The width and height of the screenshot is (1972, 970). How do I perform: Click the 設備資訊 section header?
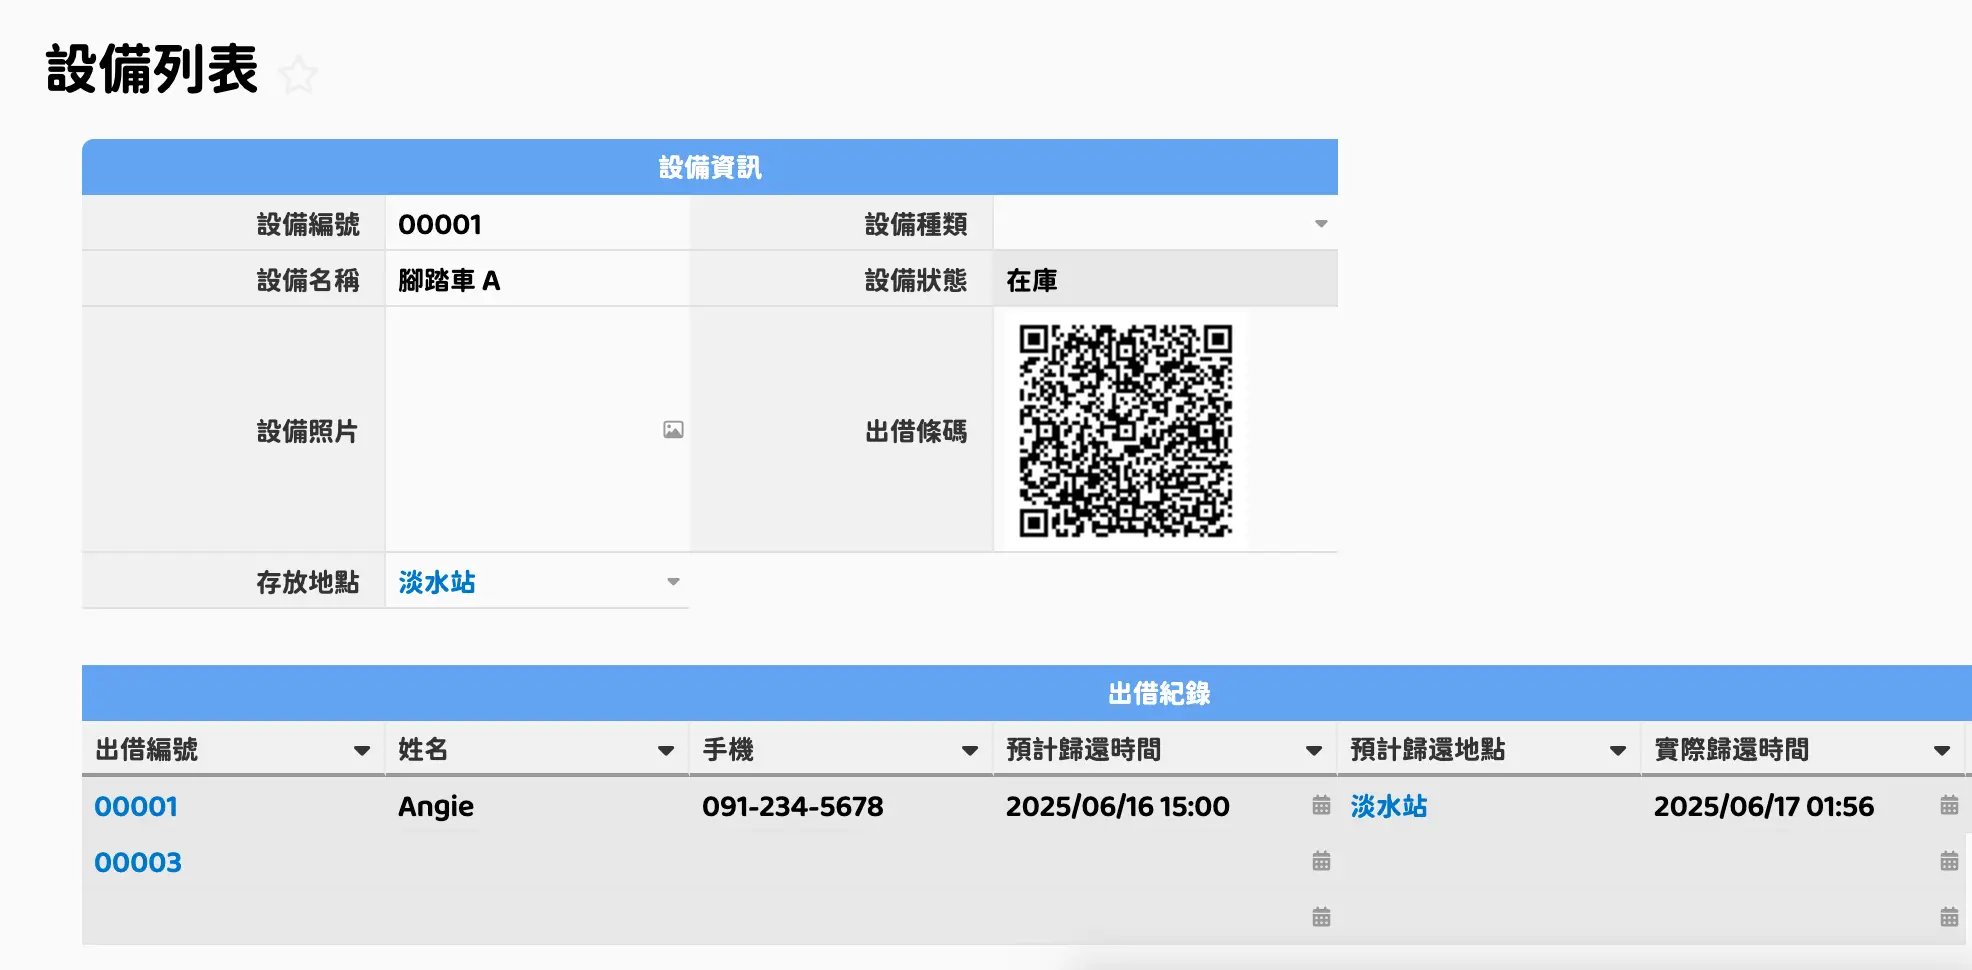click(x=710, y=167)
